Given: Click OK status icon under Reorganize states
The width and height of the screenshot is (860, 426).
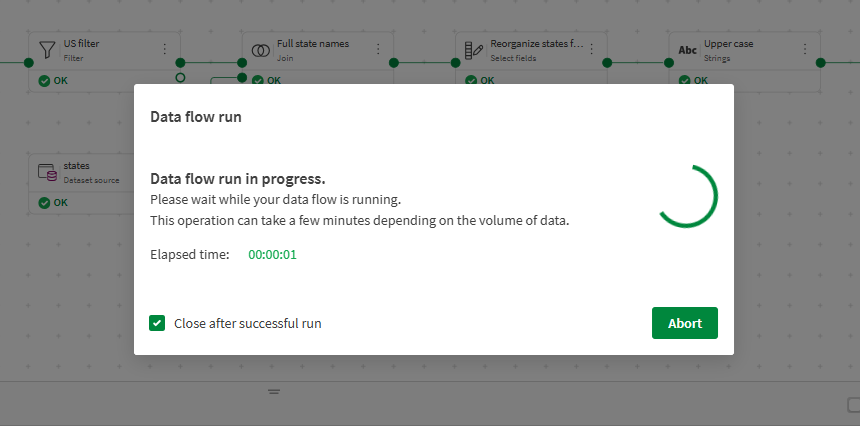Looking at the screenshot, I should 472,80.
